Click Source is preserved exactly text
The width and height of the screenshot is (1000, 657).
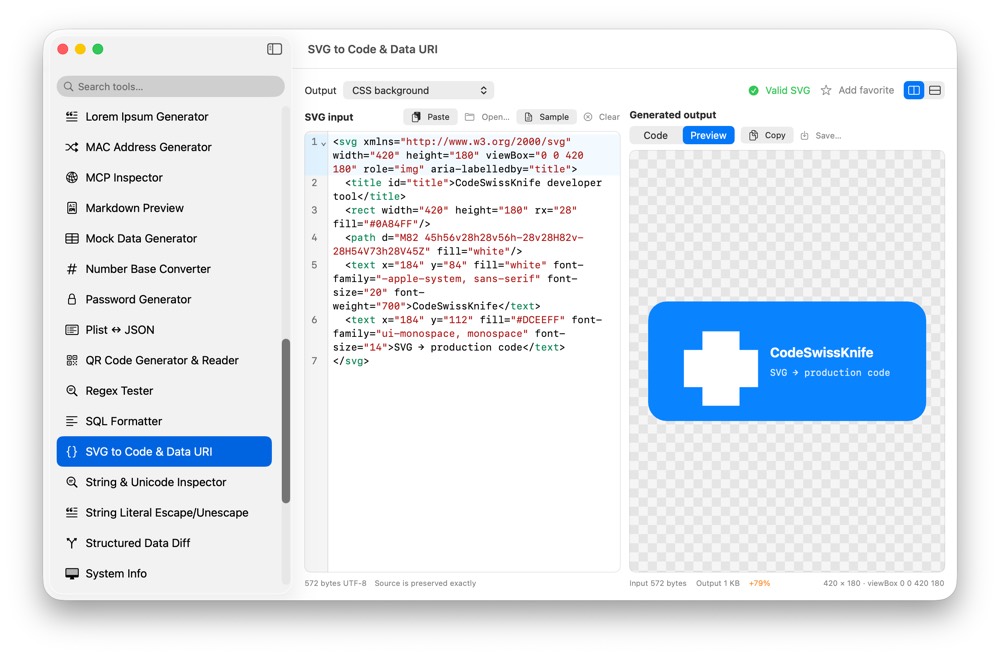coord(425,584)
